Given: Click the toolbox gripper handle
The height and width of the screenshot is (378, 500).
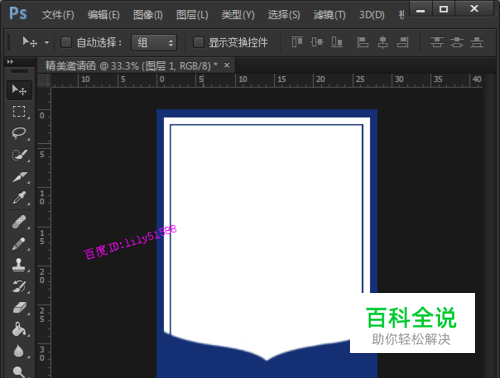Looking at the screenshot, I should pos(19,71).
